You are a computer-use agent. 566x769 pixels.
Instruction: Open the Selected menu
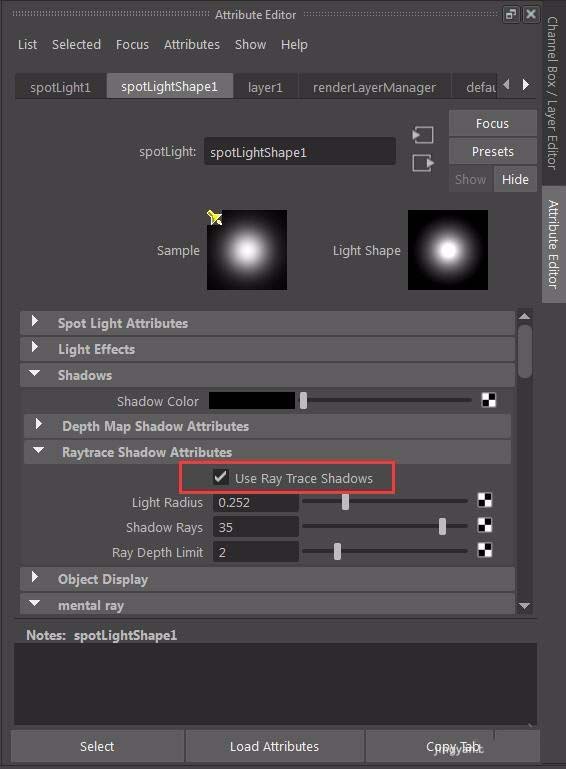point(77,45)
